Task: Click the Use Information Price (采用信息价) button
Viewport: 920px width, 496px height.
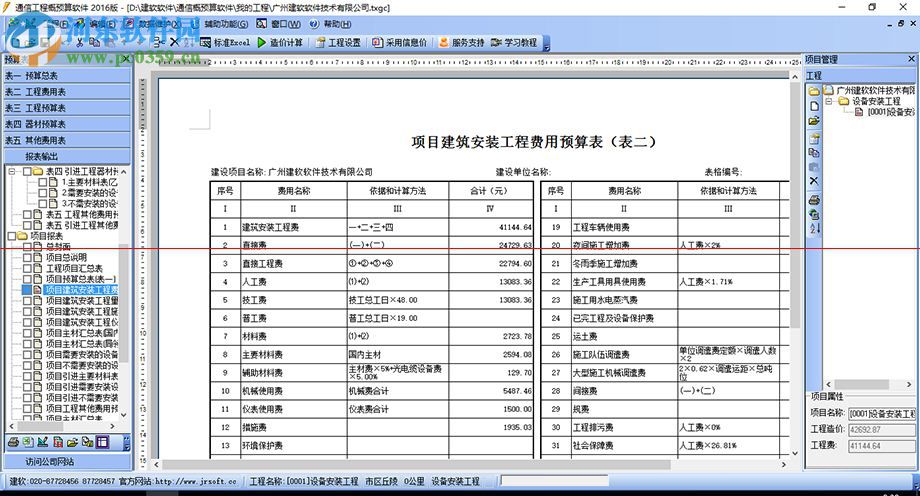Action: pos(399,42)
